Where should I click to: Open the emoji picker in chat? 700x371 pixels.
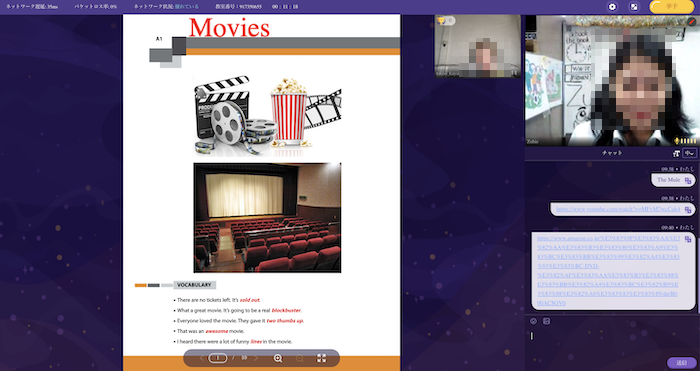pyautogui.click(x=533, y=321)
